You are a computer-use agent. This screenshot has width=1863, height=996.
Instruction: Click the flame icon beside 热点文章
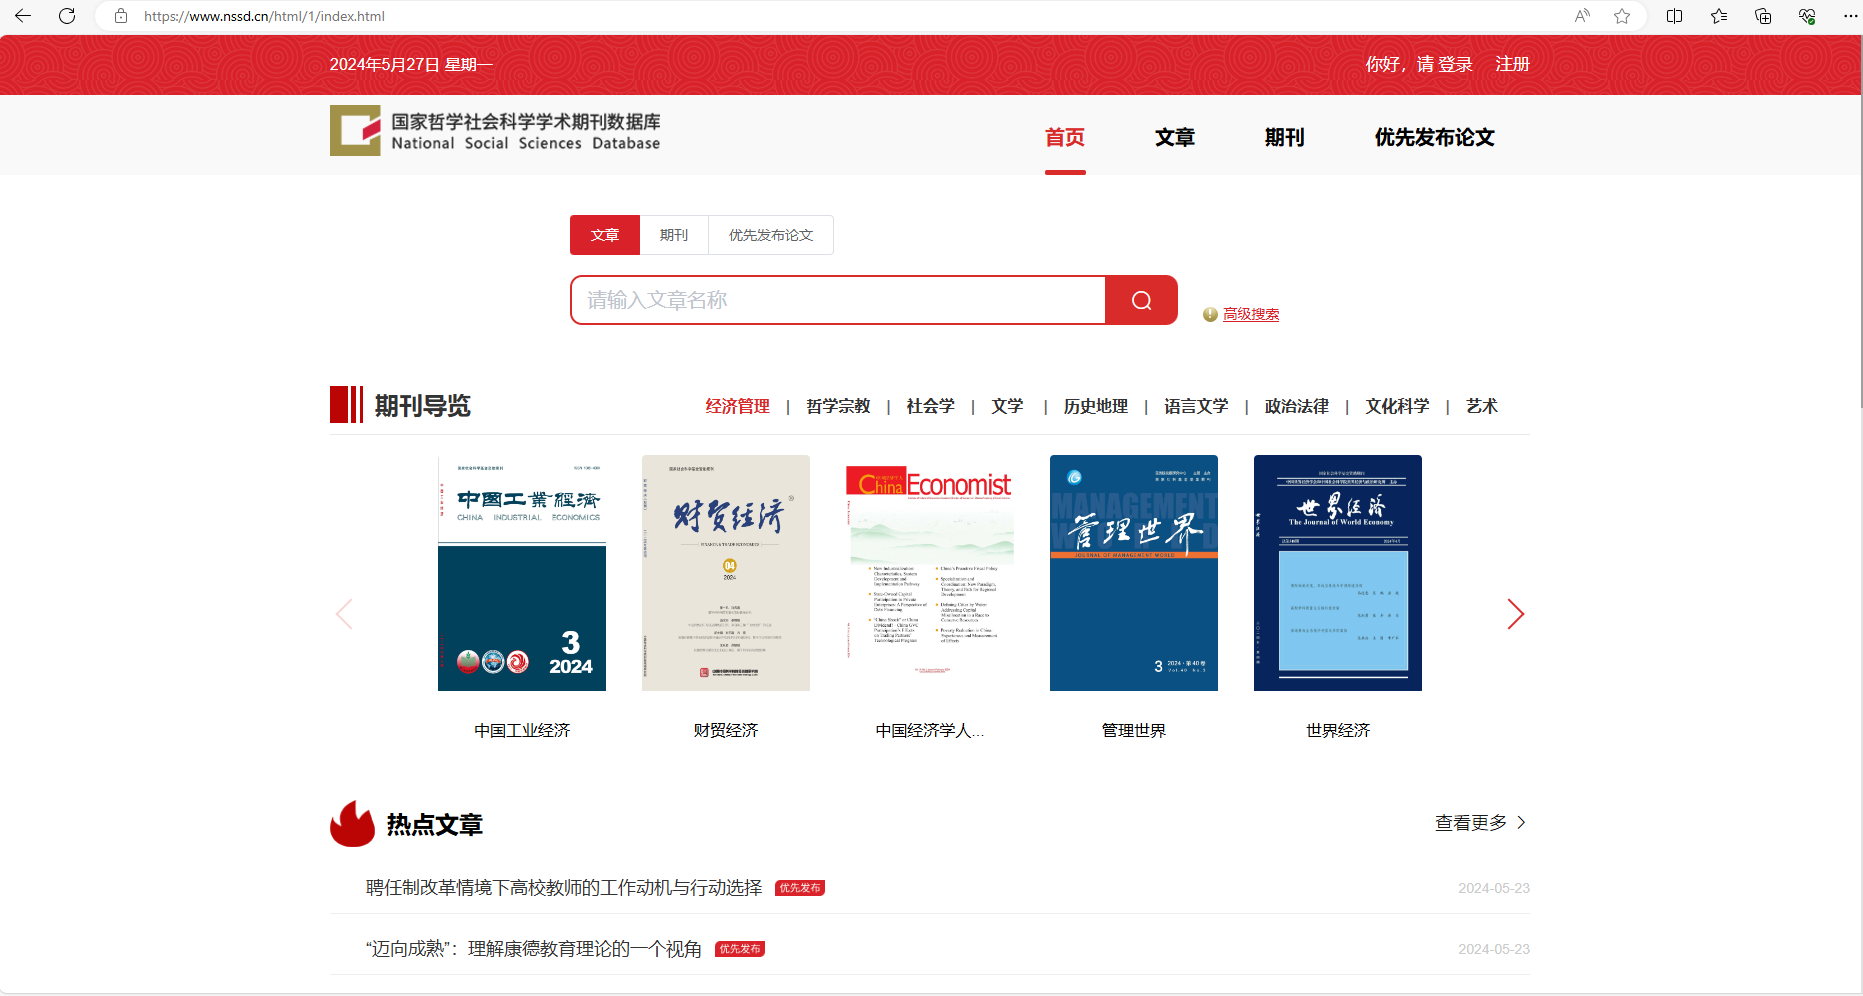point(352,824)
